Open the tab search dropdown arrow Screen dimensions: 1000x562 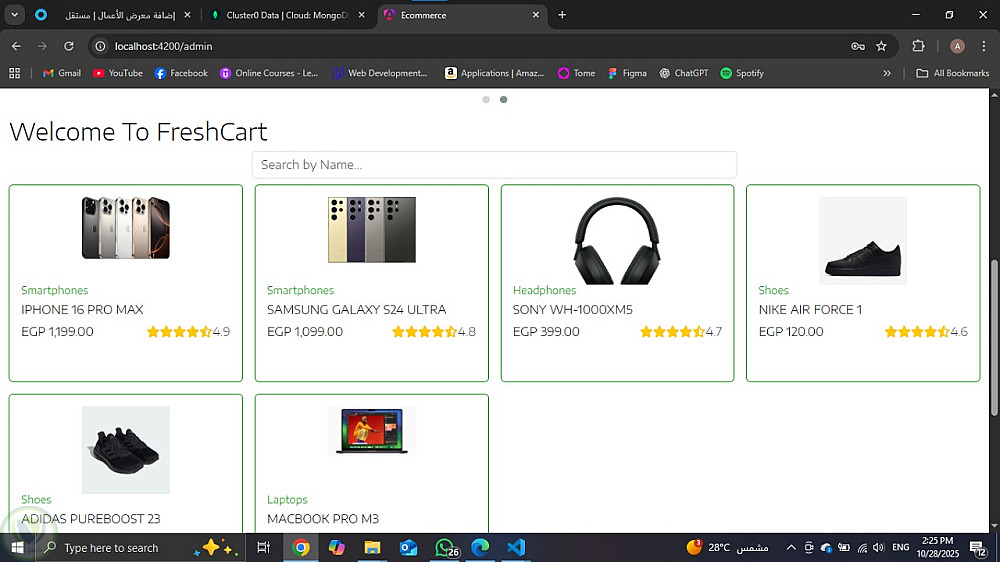point(14,15)
